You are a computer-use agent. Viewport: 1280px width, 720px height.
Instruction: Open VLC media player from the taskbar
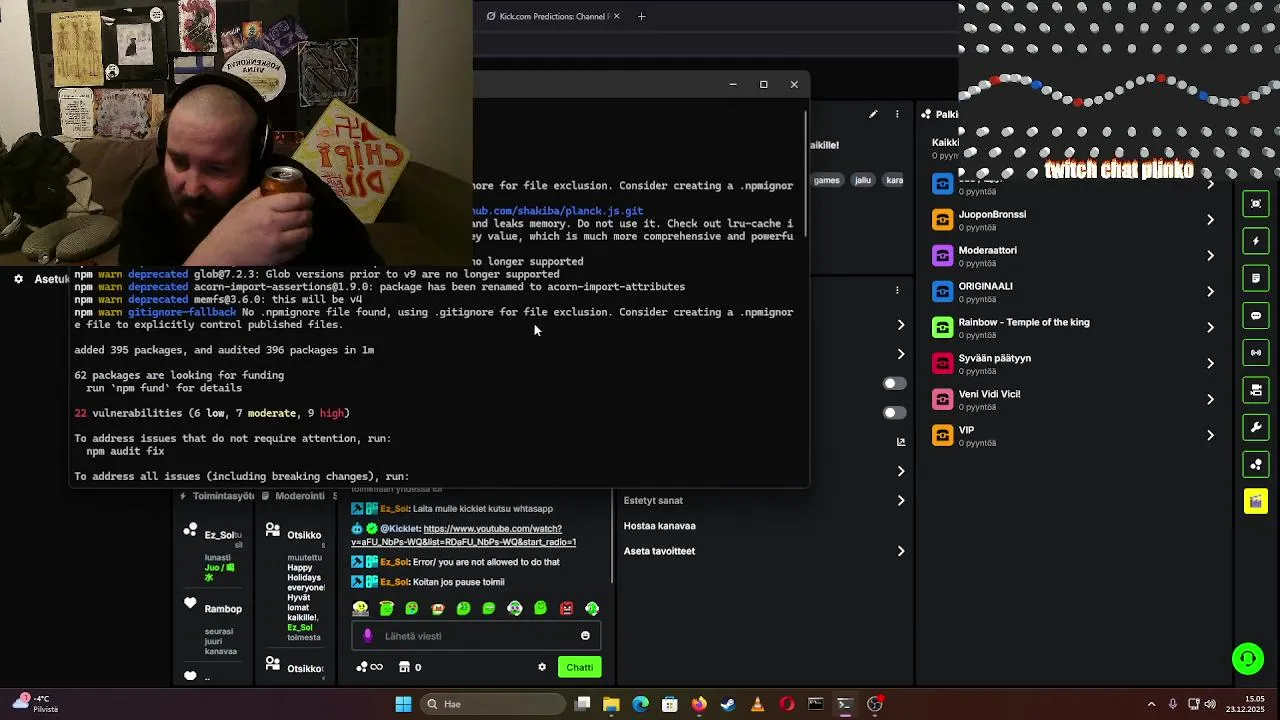[x=757, y=704]
